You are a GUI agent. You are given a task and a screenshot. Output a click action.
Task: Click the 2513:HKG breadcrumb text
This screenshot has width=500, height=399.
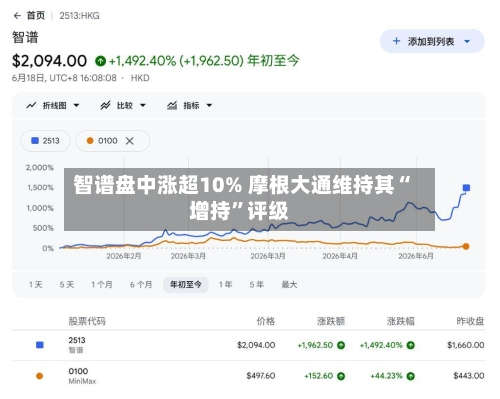[x=79, y=16]
